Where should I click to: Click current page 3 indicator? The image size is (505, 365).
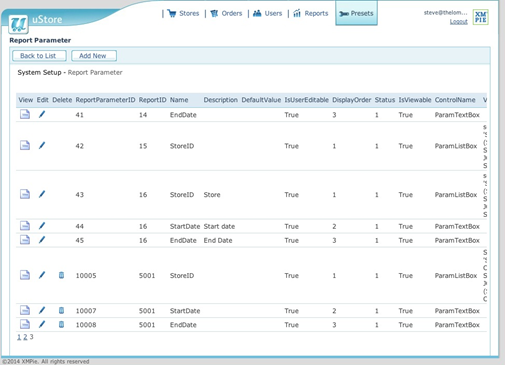pos(31,337)
